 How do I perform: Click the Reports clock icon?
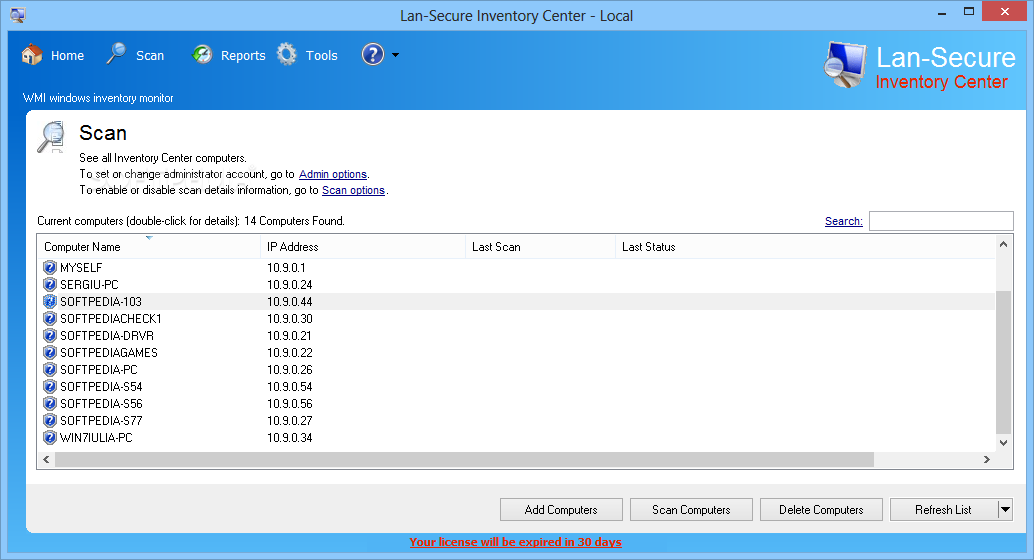(202, 55)
